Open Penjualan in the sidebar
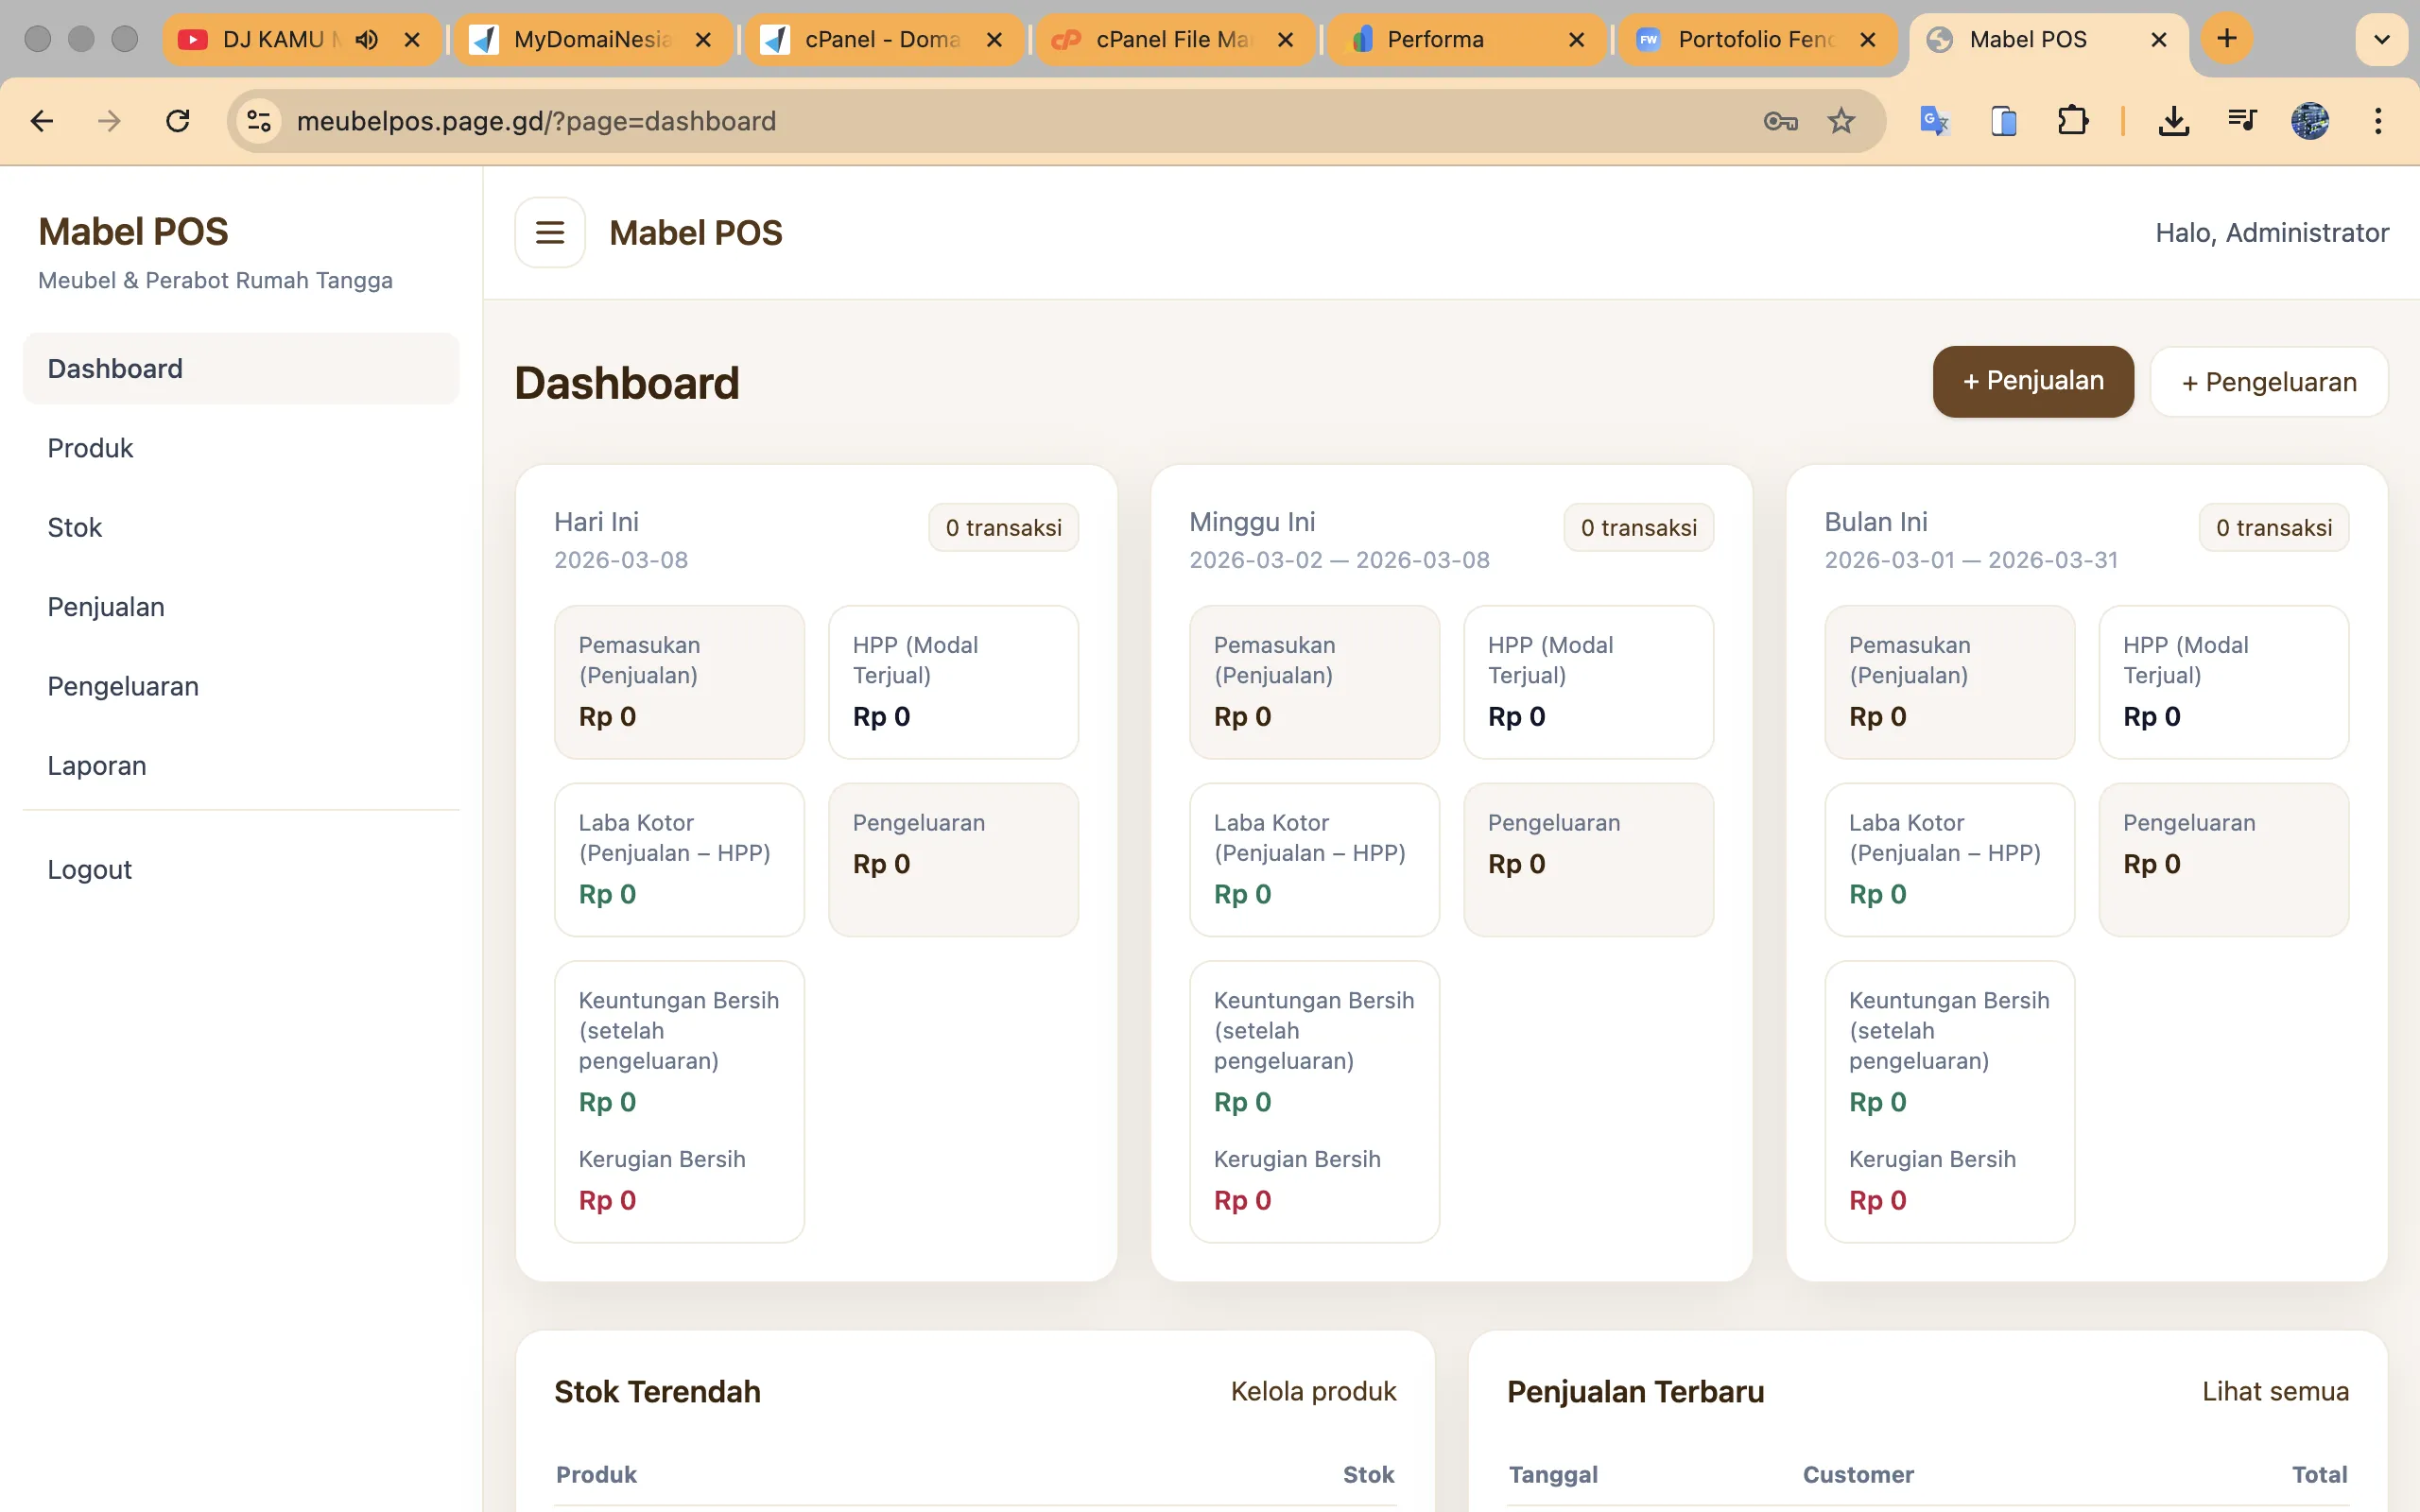This screenshot has width=2420, height=1512. click(240, 607)
